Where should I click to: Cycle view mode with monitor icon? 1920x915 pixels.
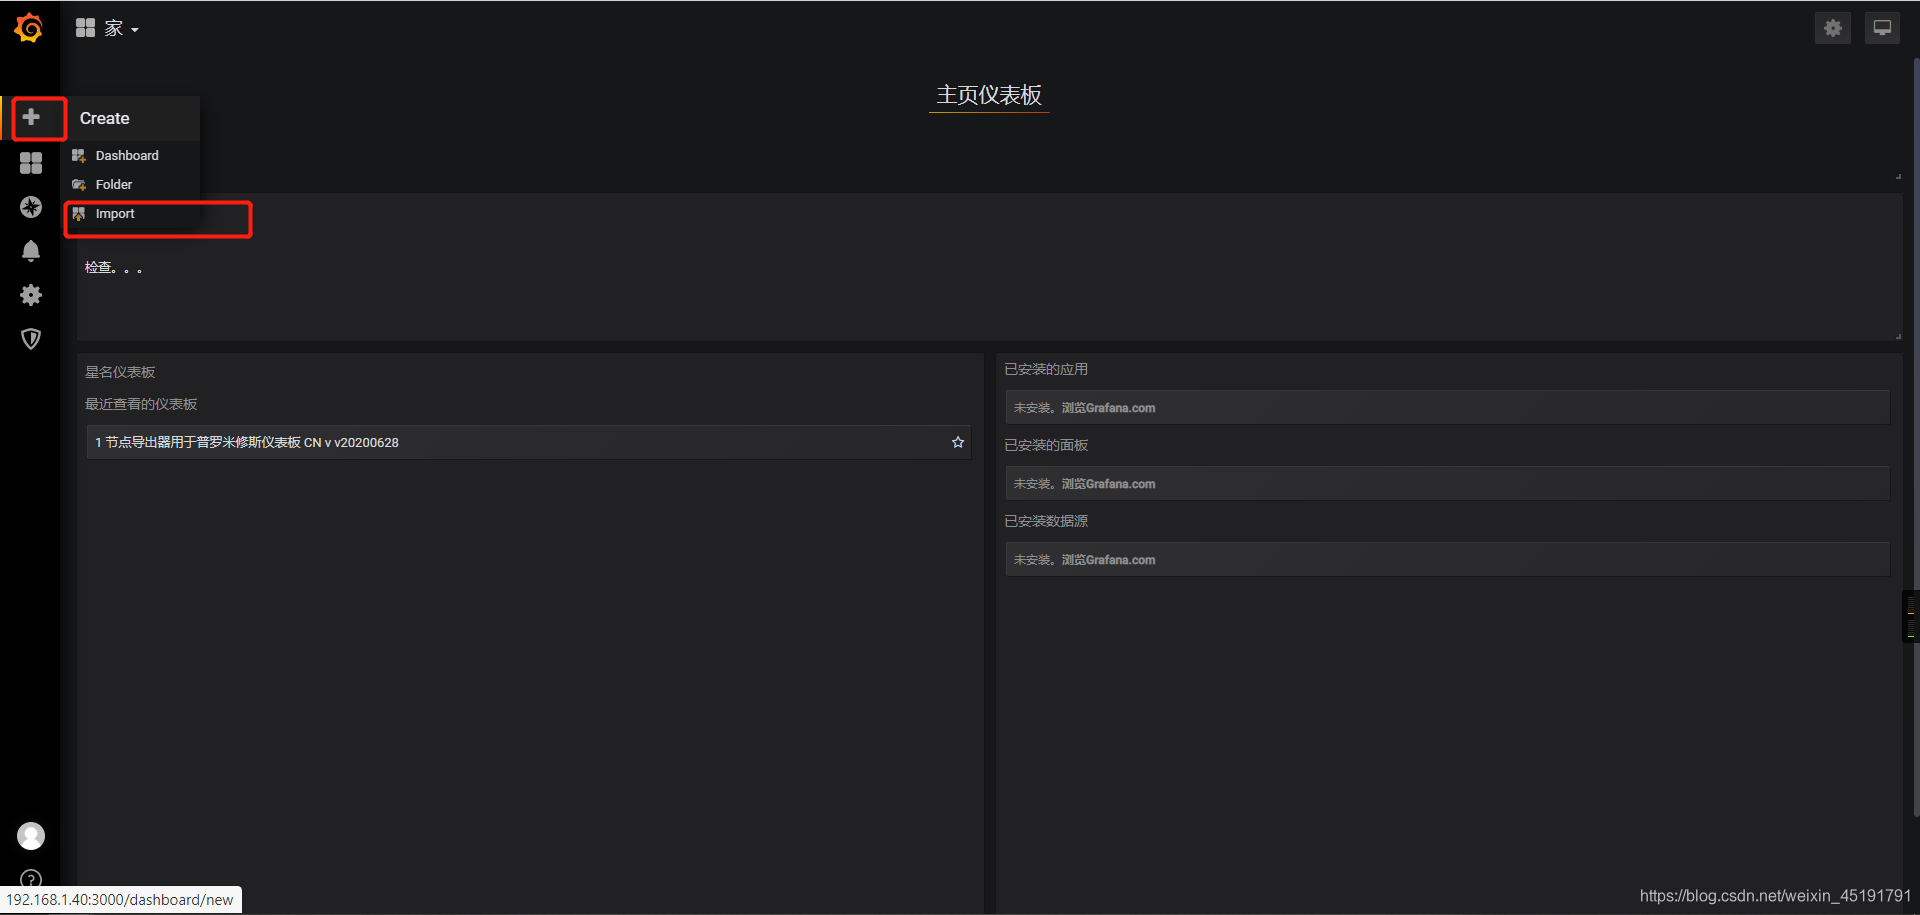[x=1882, y=28]
